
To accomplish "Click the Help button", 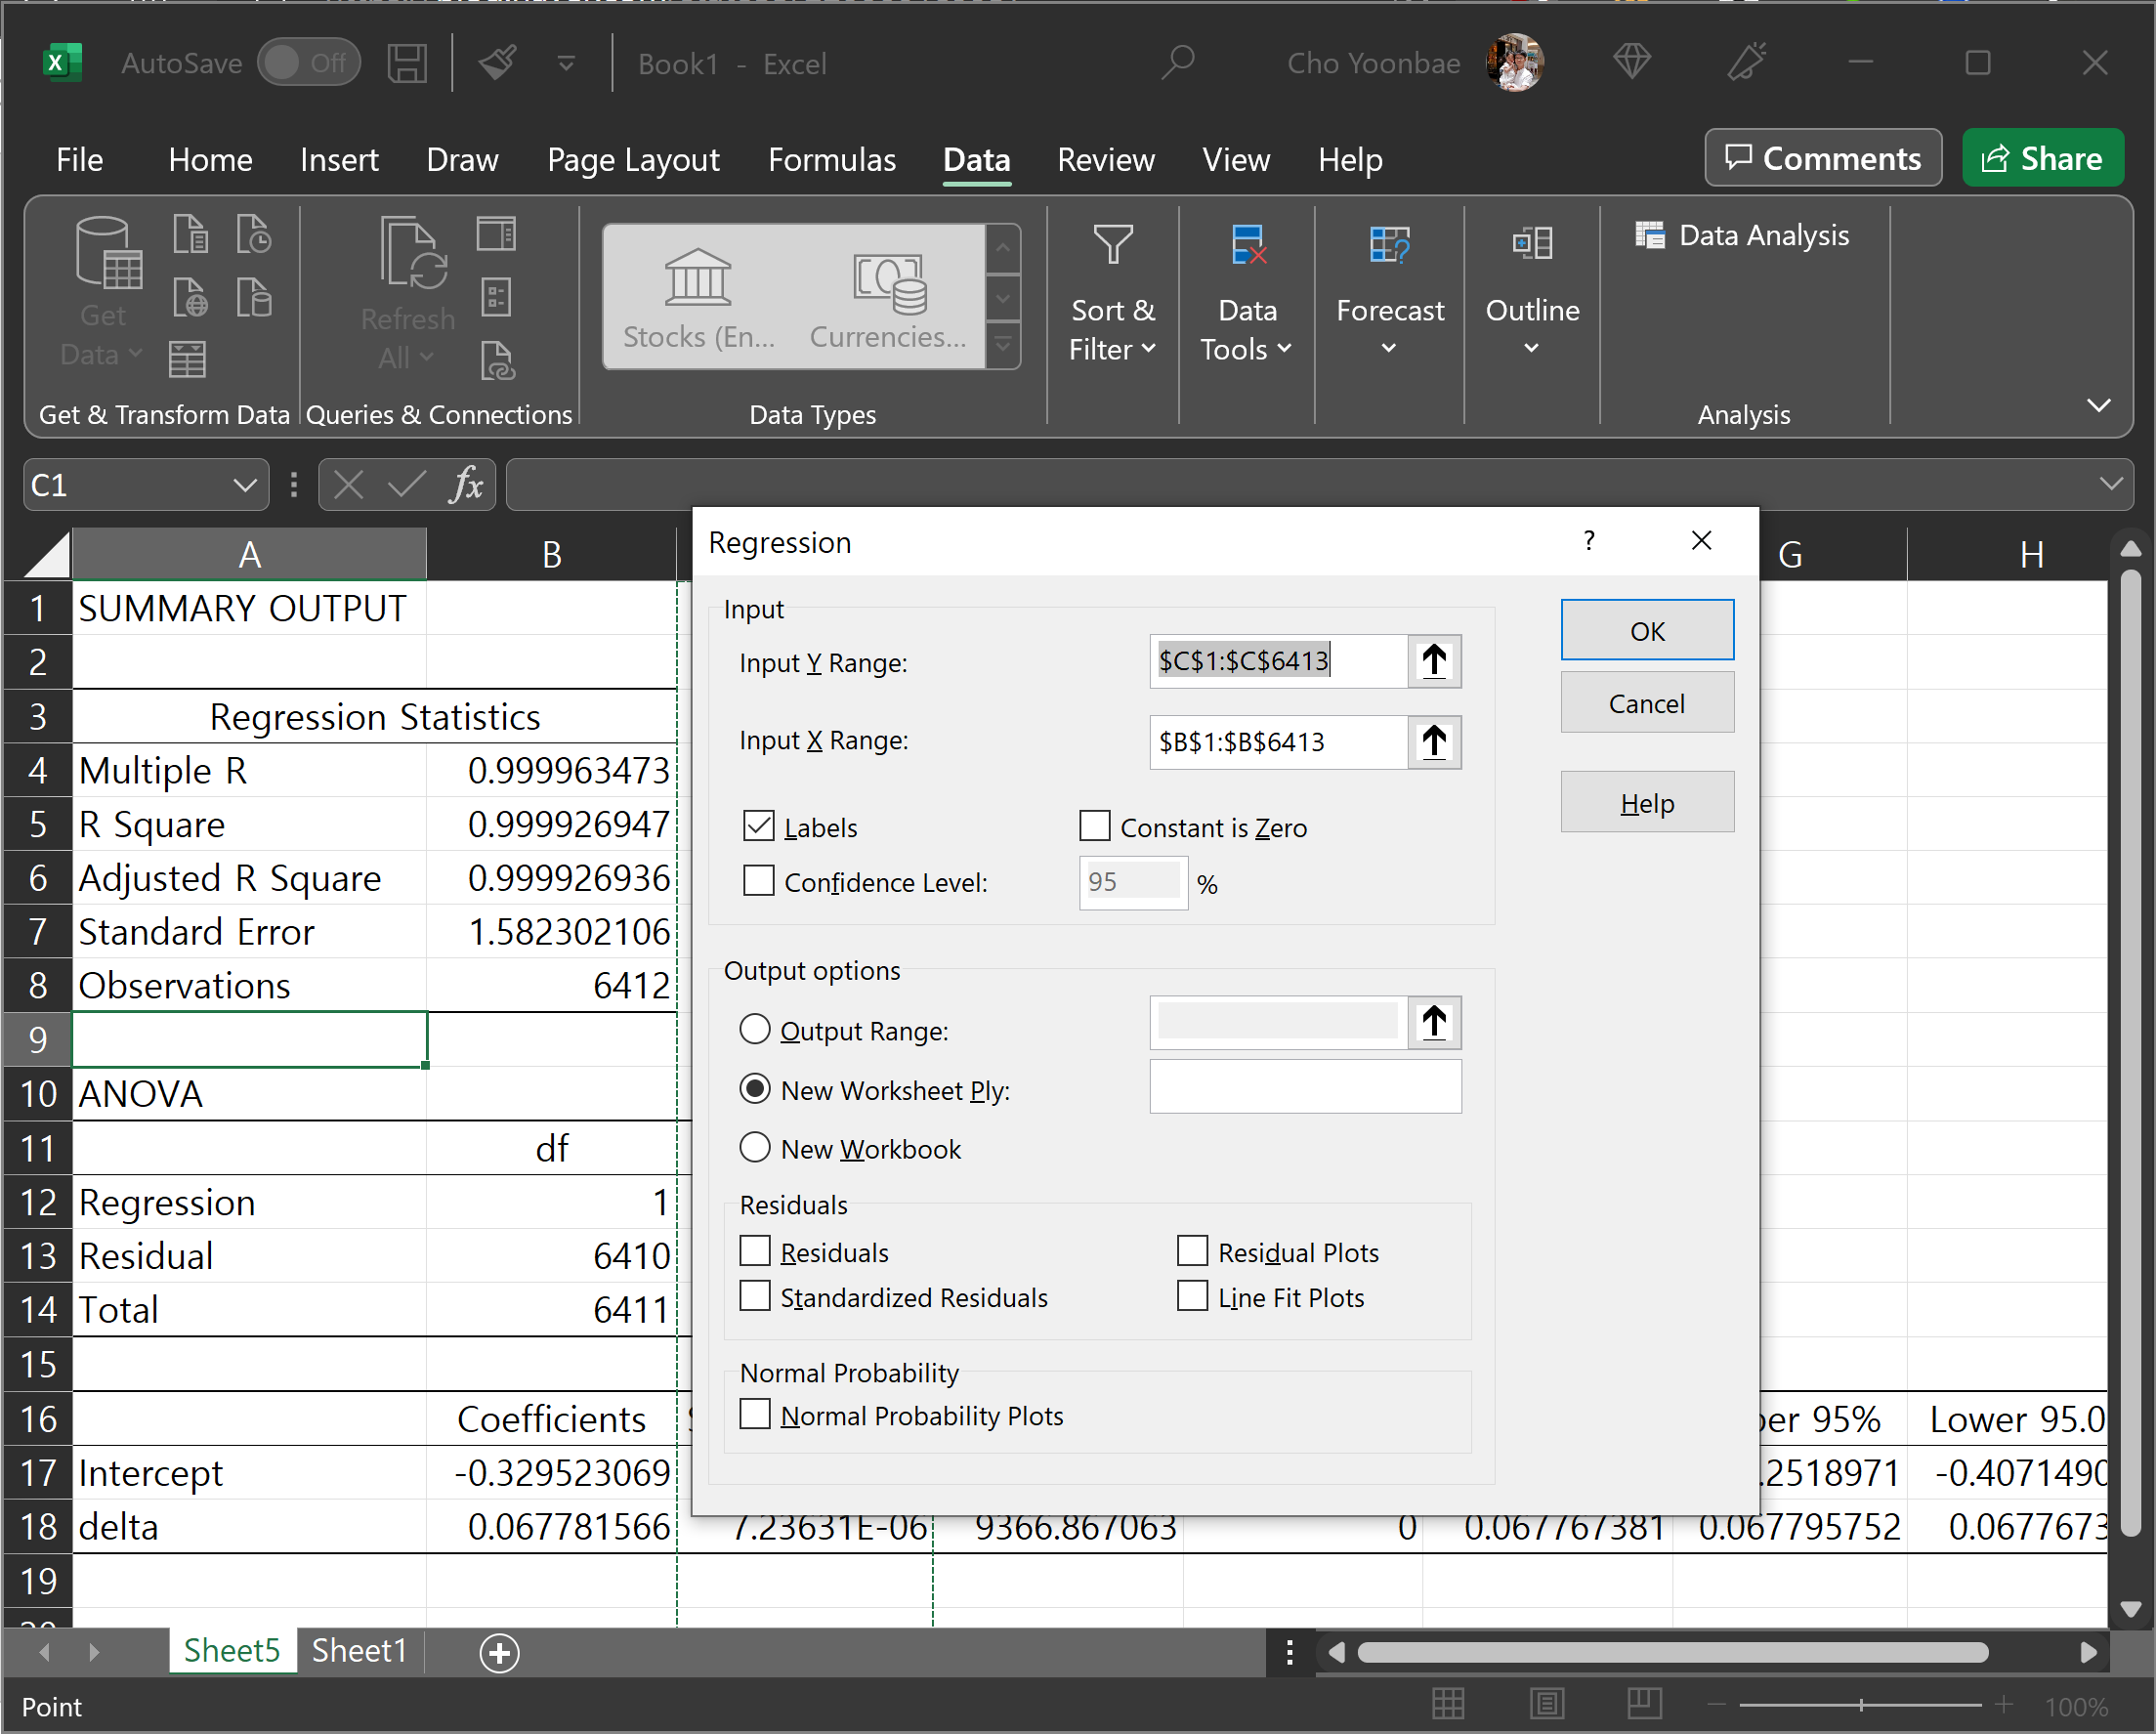I will [1647, 801].
